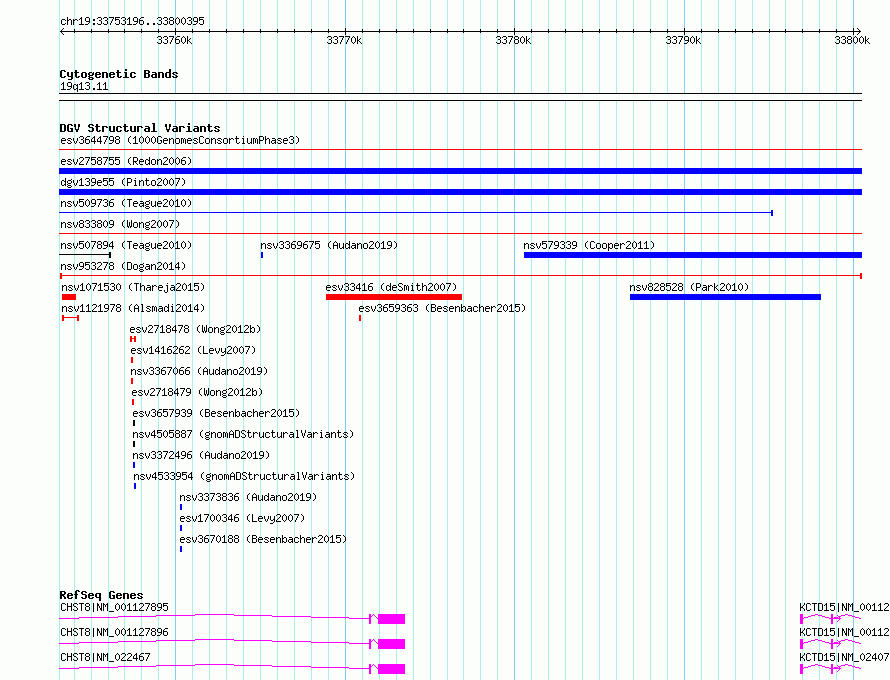Click the nsv828528 (Park2010) blue bar
Screen dimensions: 890x680
[725, 297]
